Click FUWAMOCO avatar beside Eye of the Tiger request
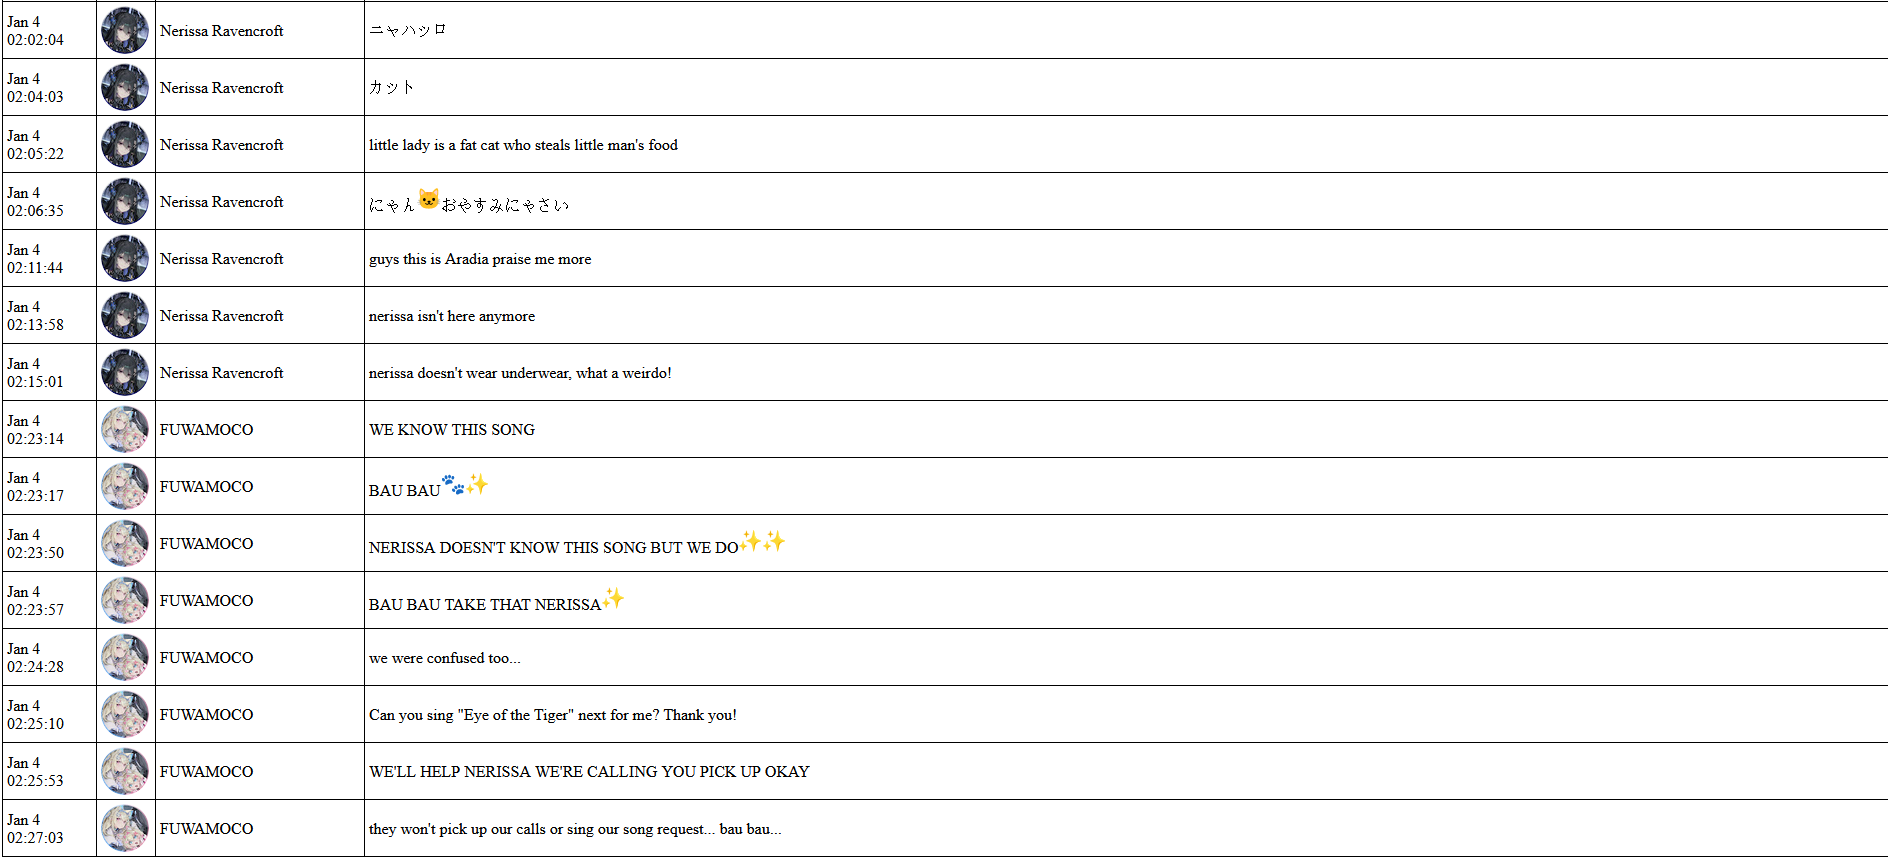 (125, 714)
